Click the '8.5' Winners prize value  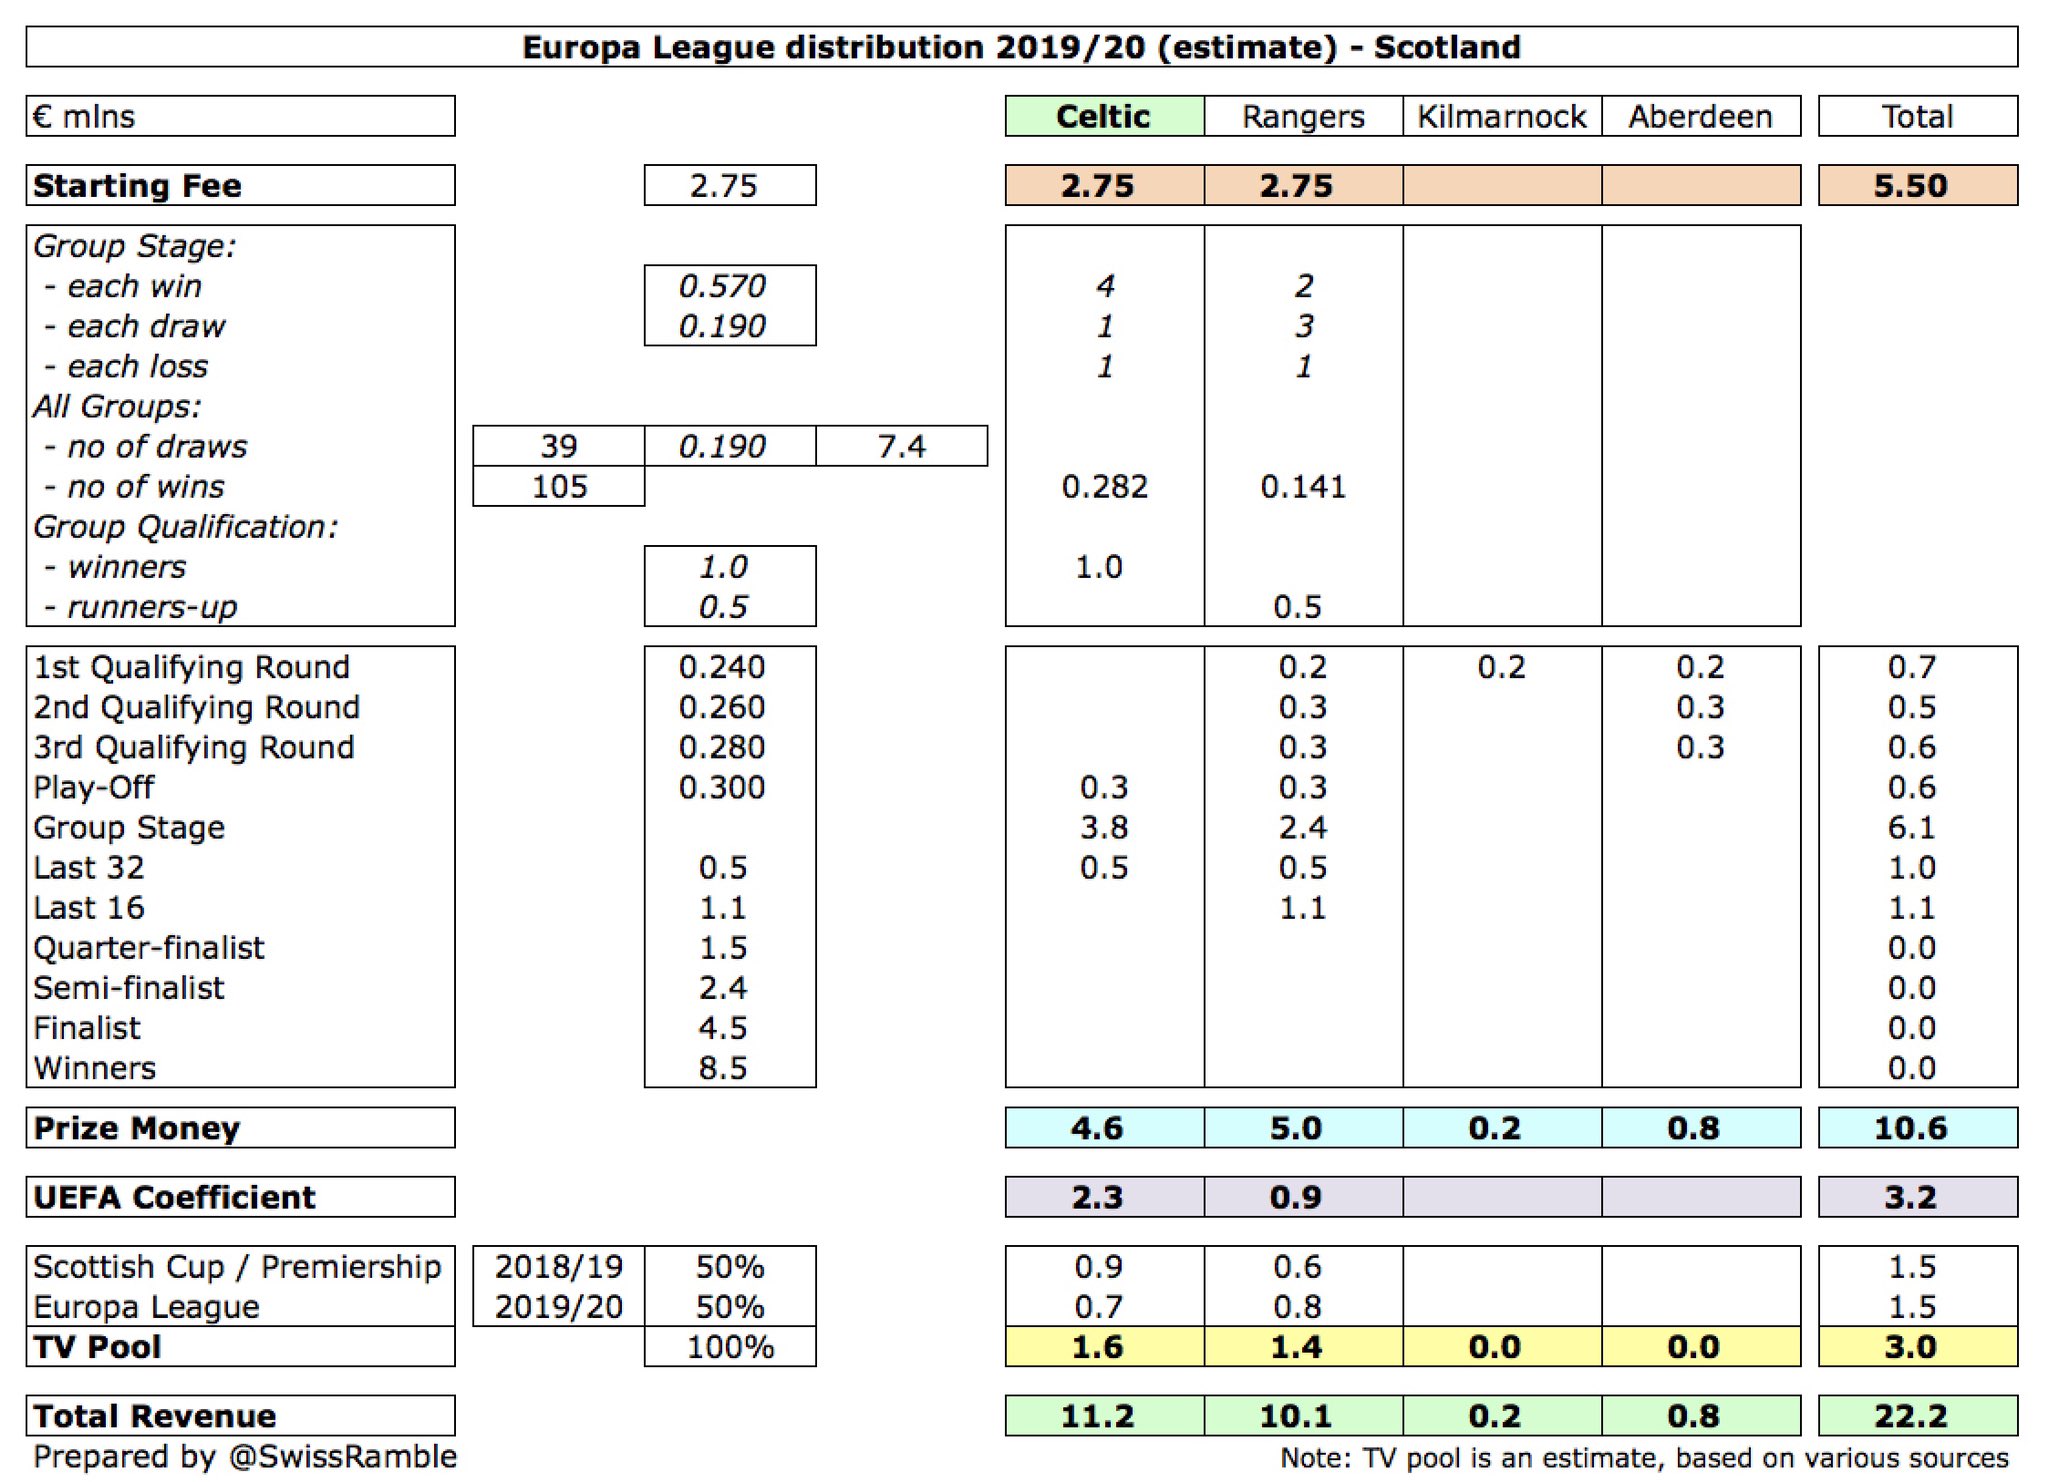click(x=723, y=1068)
